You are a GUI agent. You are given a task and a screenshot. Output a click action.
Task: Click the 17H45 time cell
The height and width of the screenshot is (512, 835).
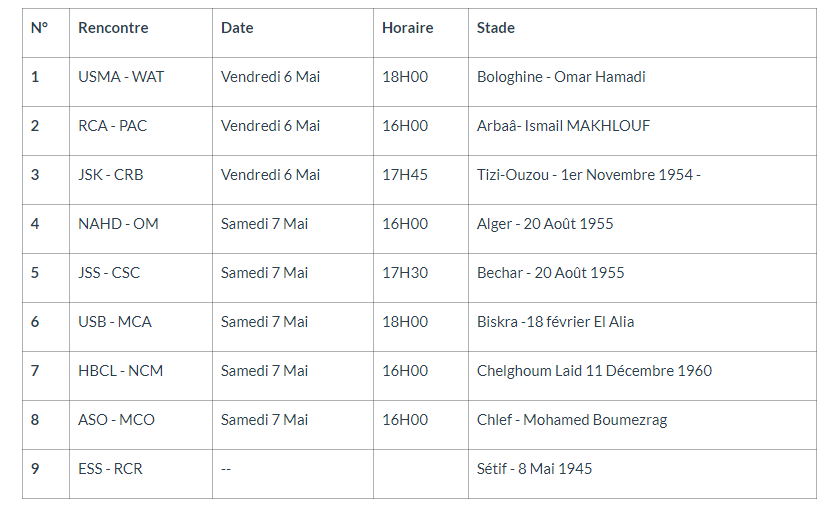(405, 175)
